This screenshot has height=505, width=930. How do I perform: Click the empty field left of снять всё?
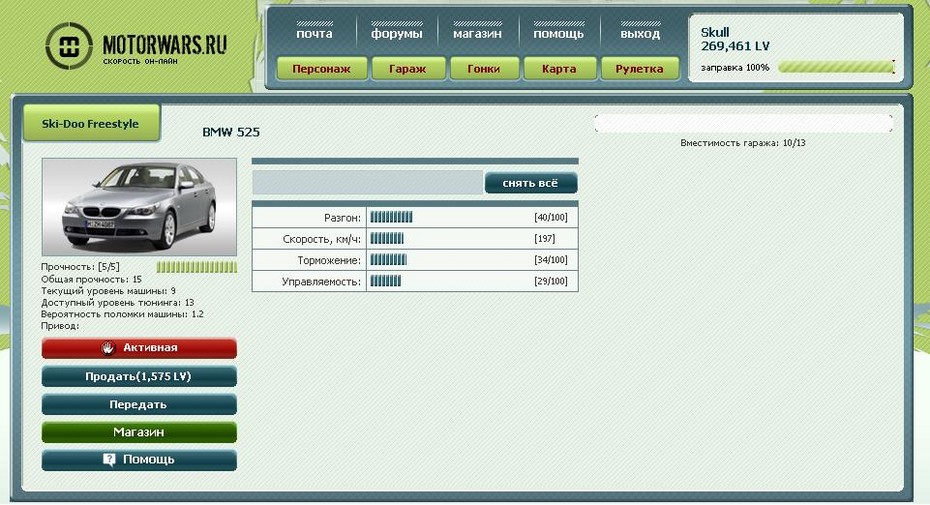(x=368, y=183)
